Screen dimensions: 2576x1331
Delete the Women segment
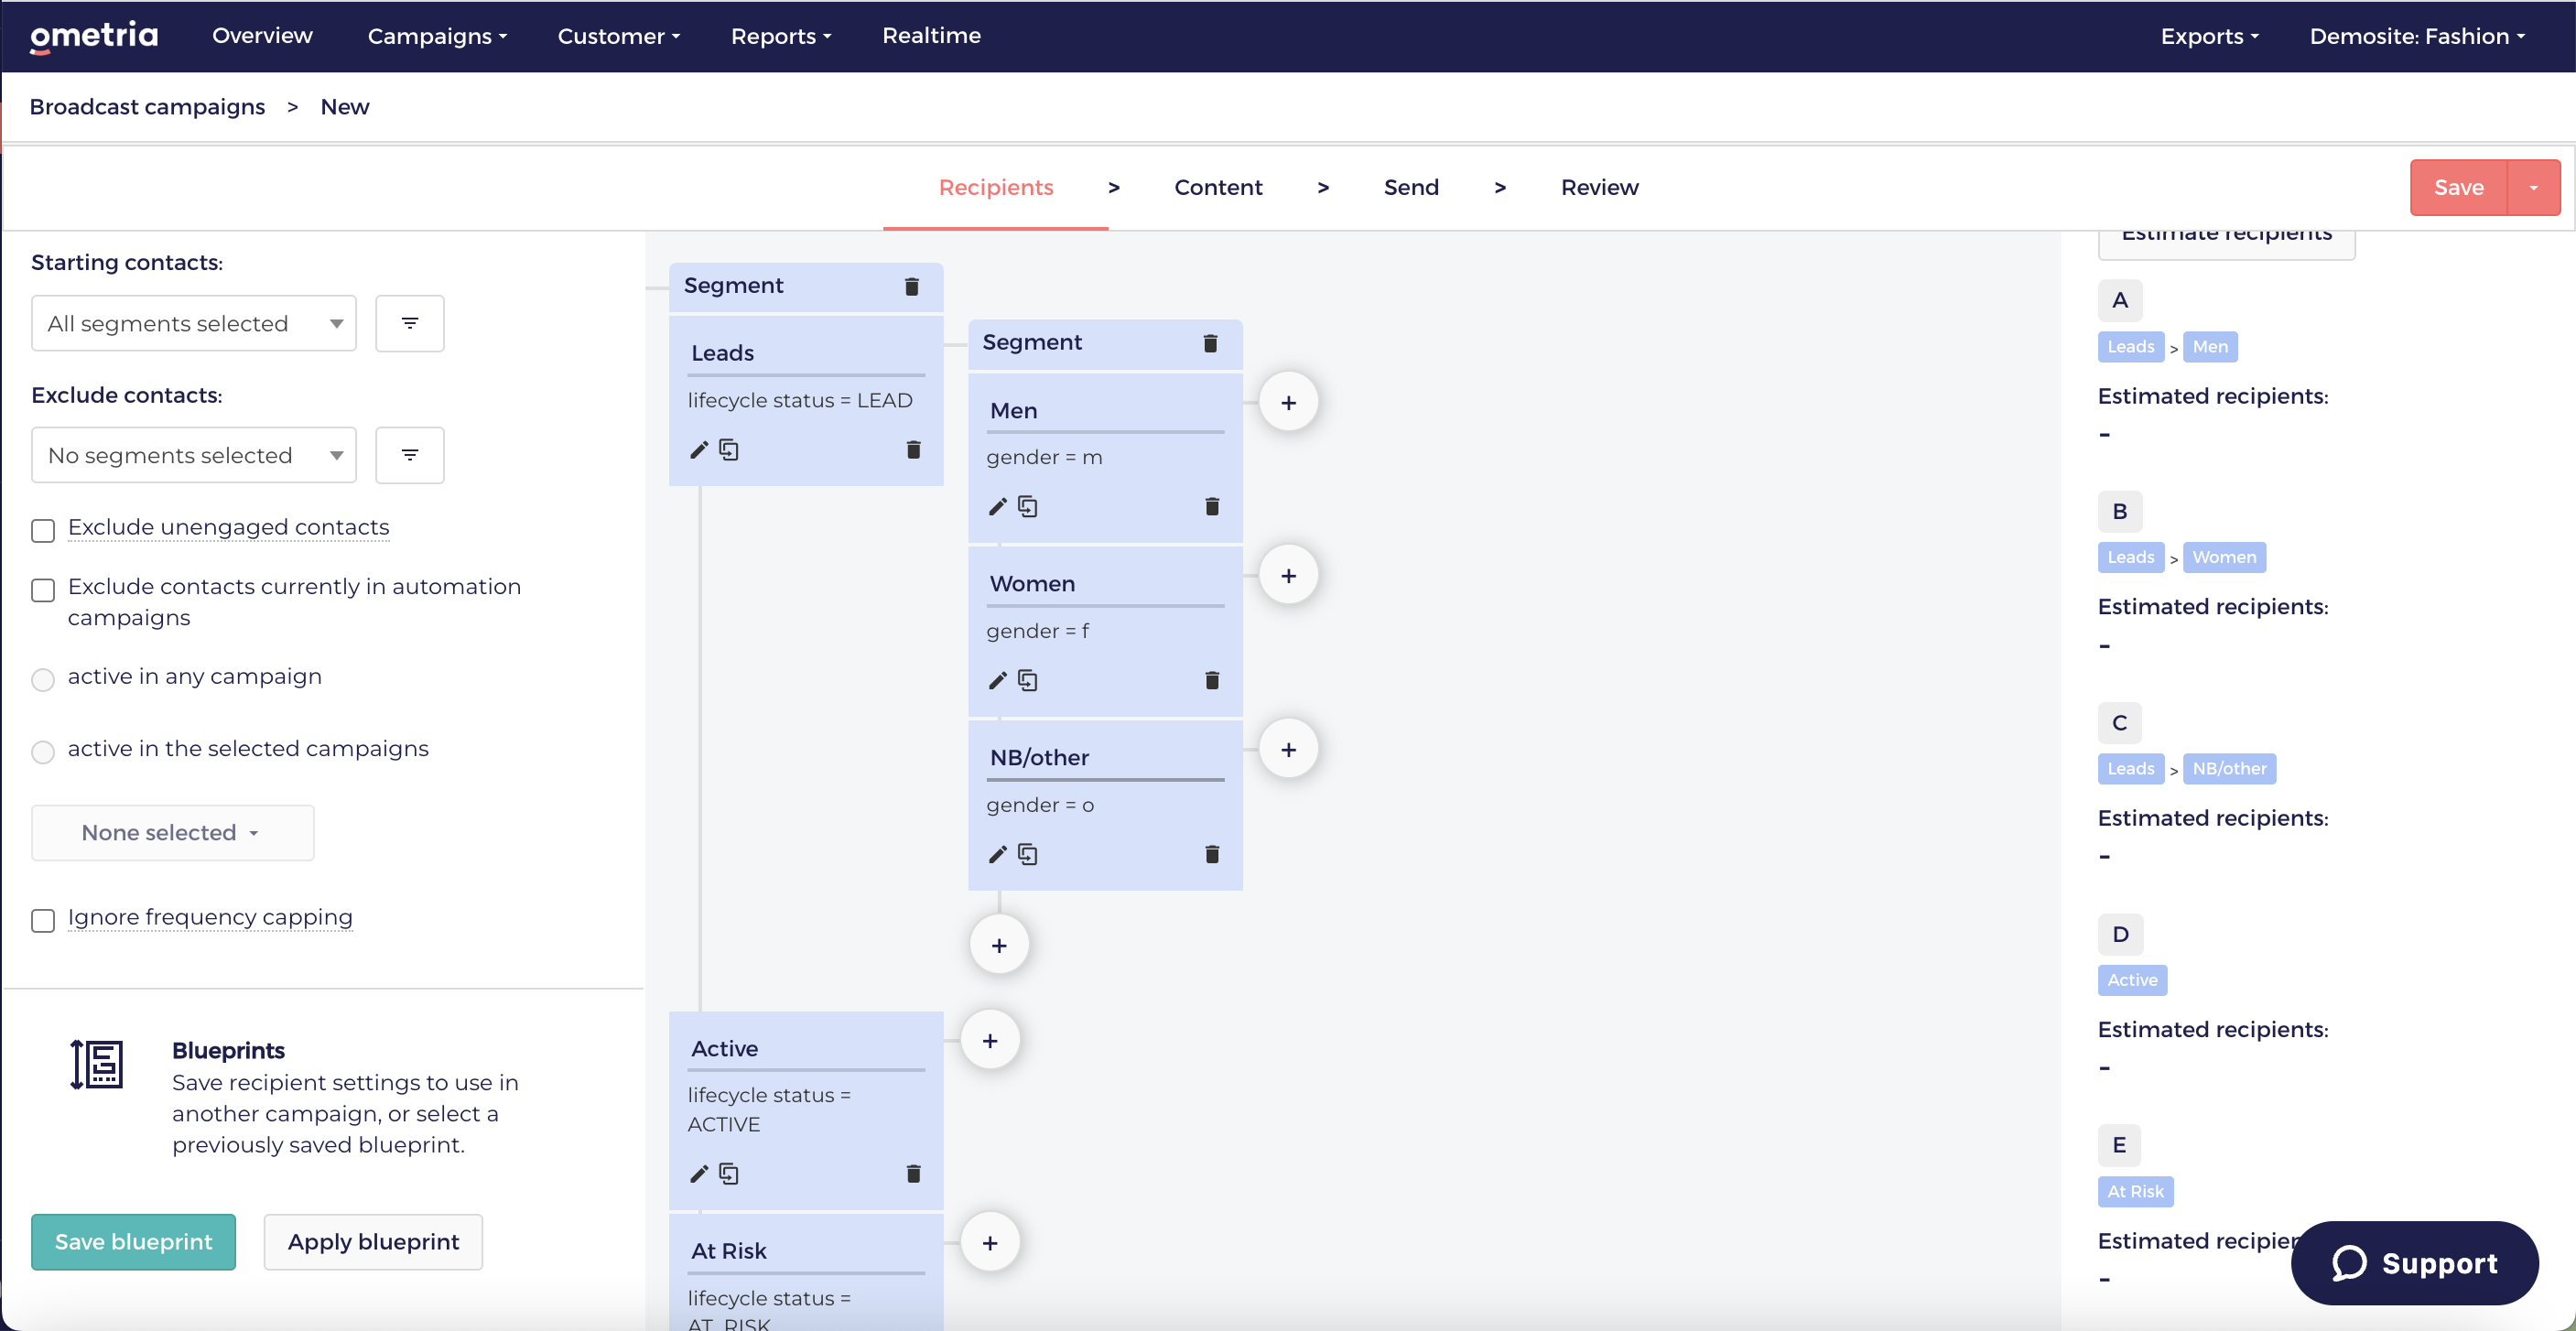click(1212, 681)
